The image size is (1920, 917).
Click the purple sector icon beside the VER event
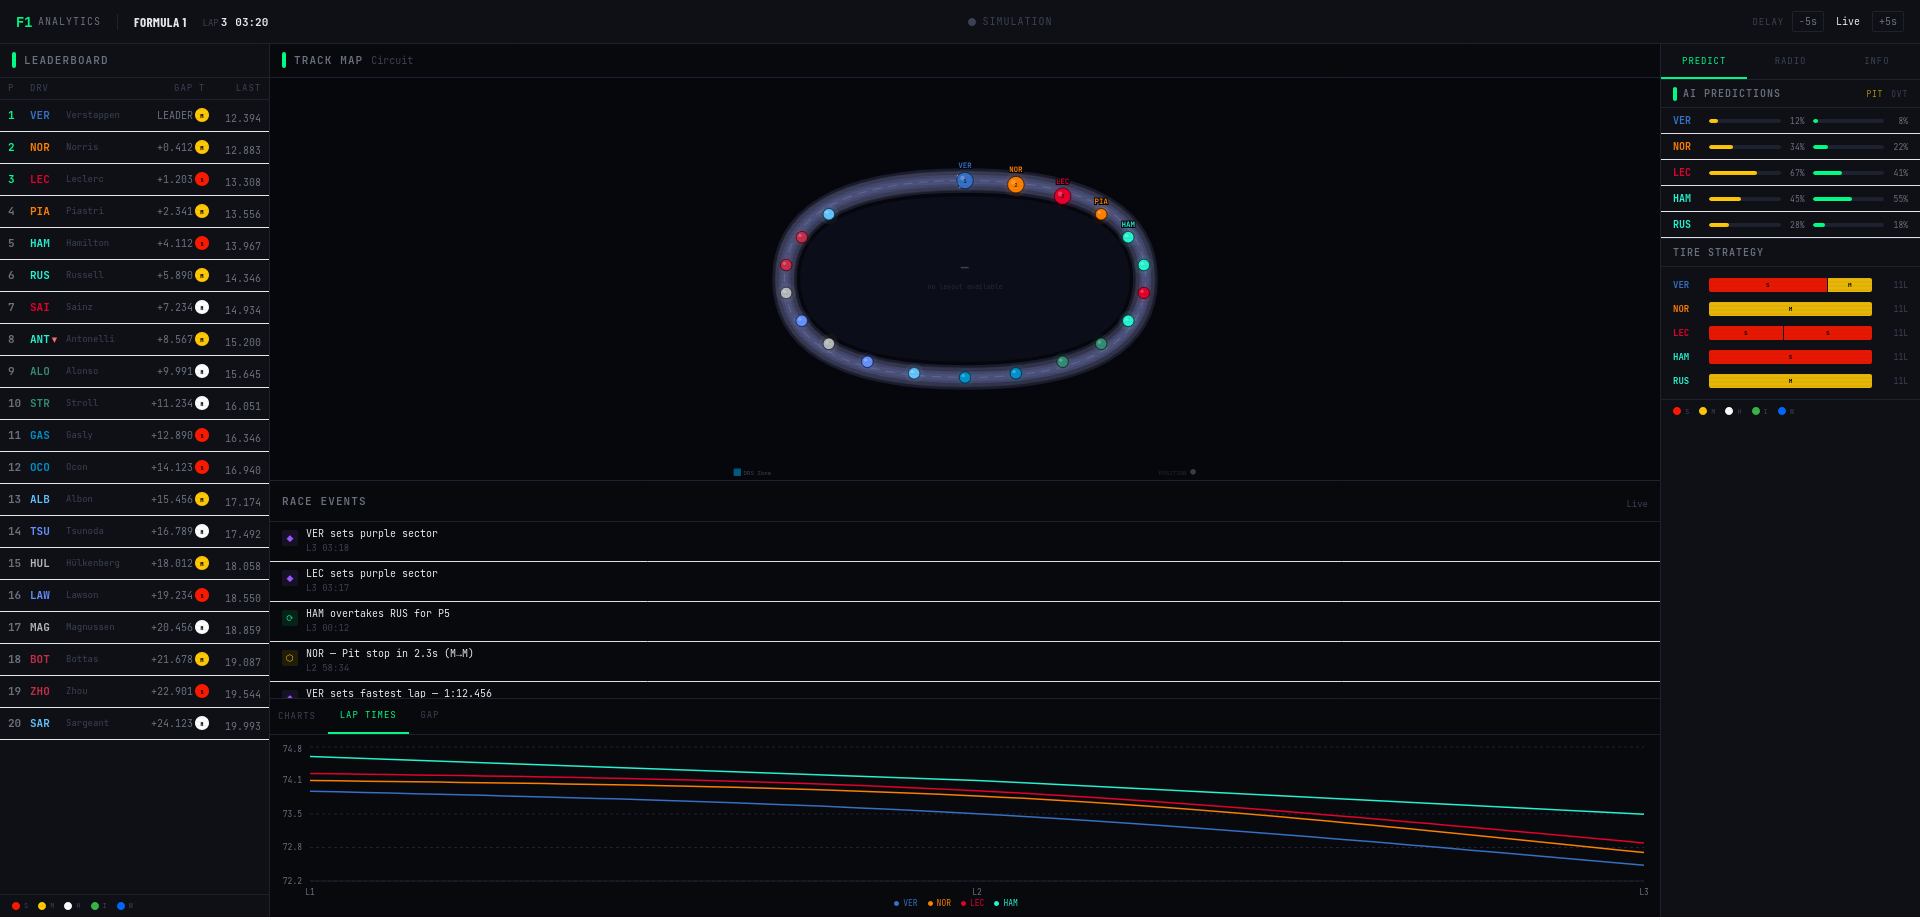[290, 538]
